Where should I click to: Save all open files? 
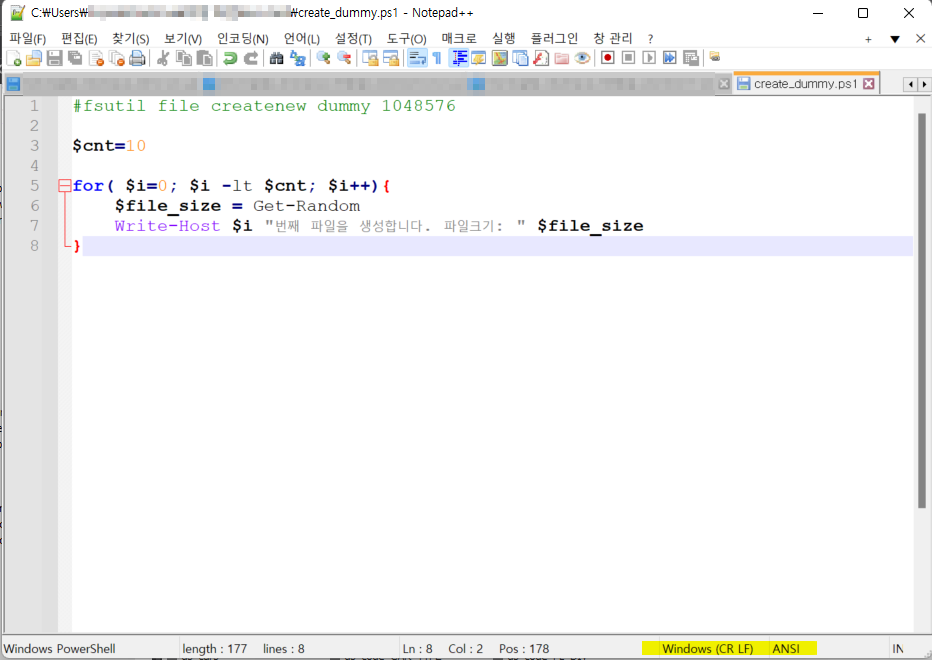point(75,58)
